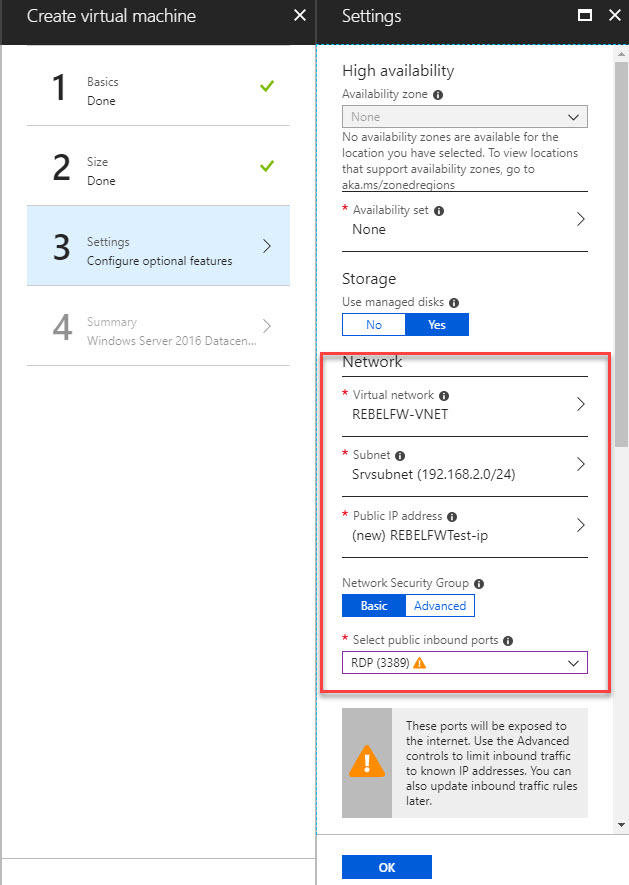Expand Virtual network REBELFW-VNET chevron
Image resolution: width=629 pixels, height=885 pixels.
click(x=580, y=404)
